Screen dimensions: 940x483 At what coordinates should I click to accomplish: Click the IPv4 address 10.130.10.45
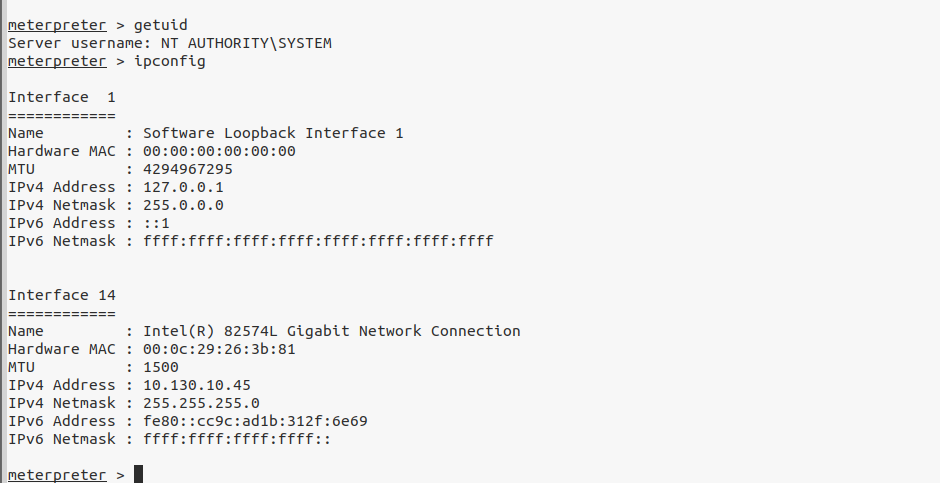pyautogui.click(x=197, y=385)
